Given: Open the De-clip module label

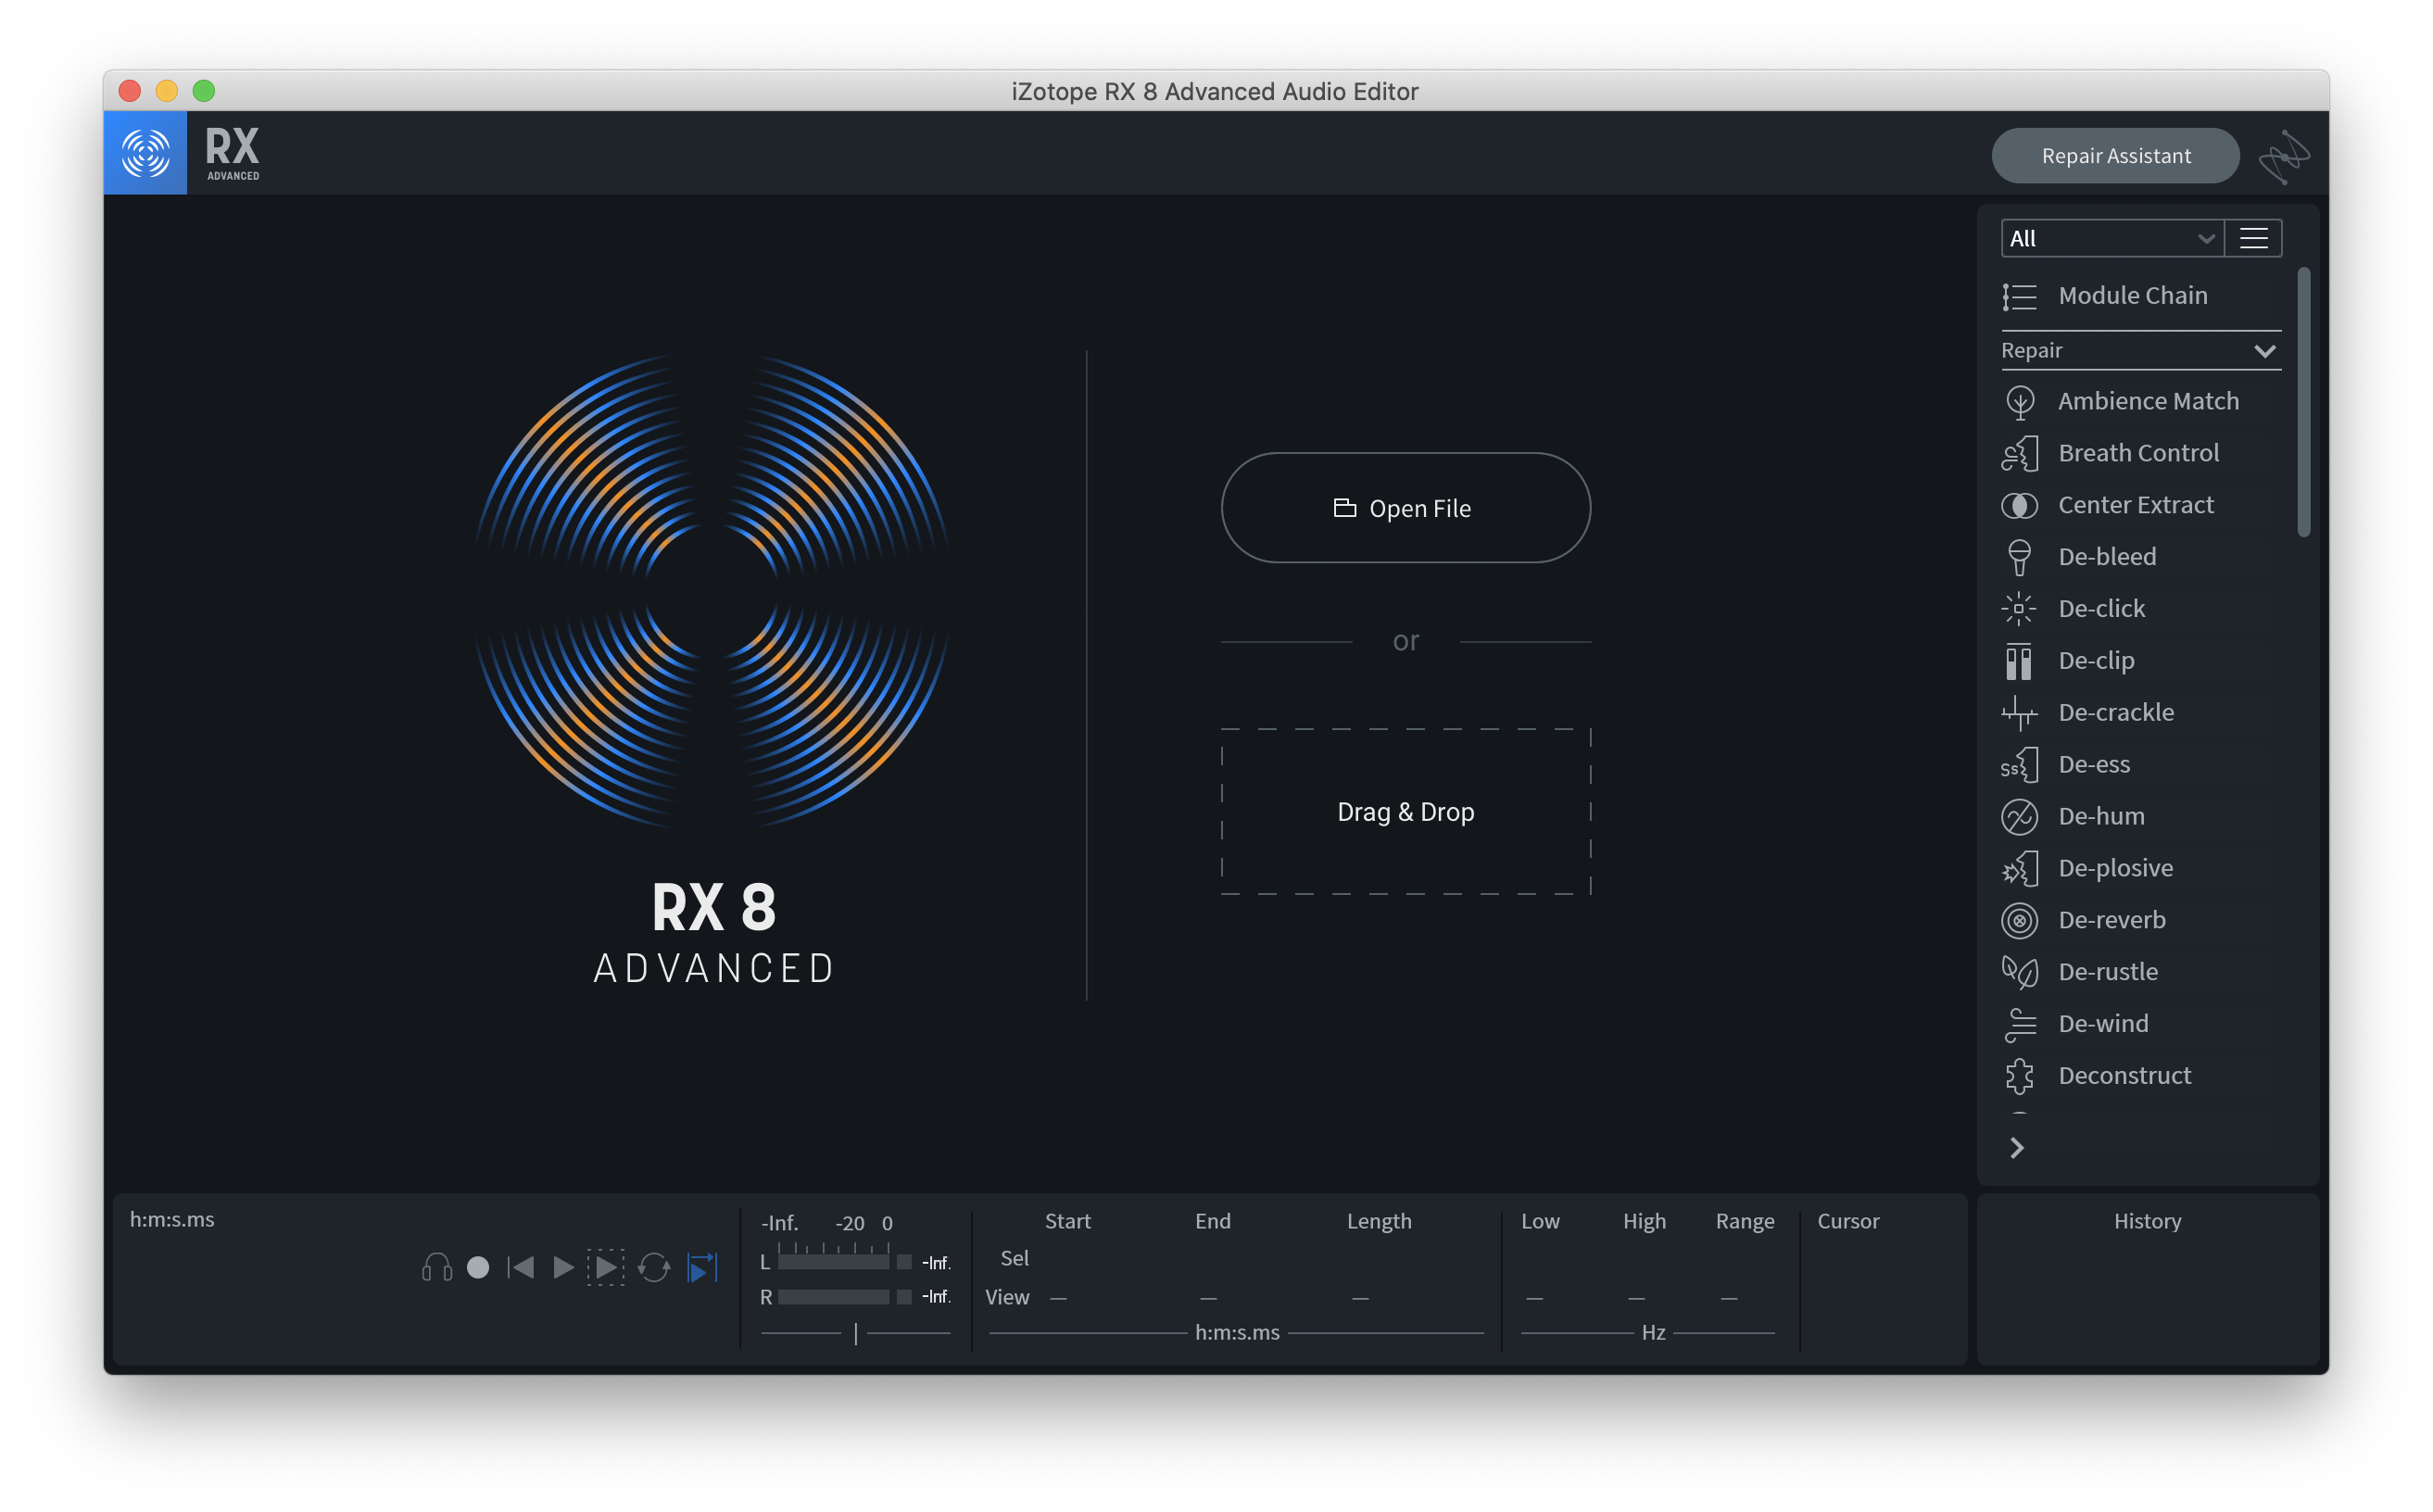Looking at the screenshot, I should click(x=2096, y=661).
